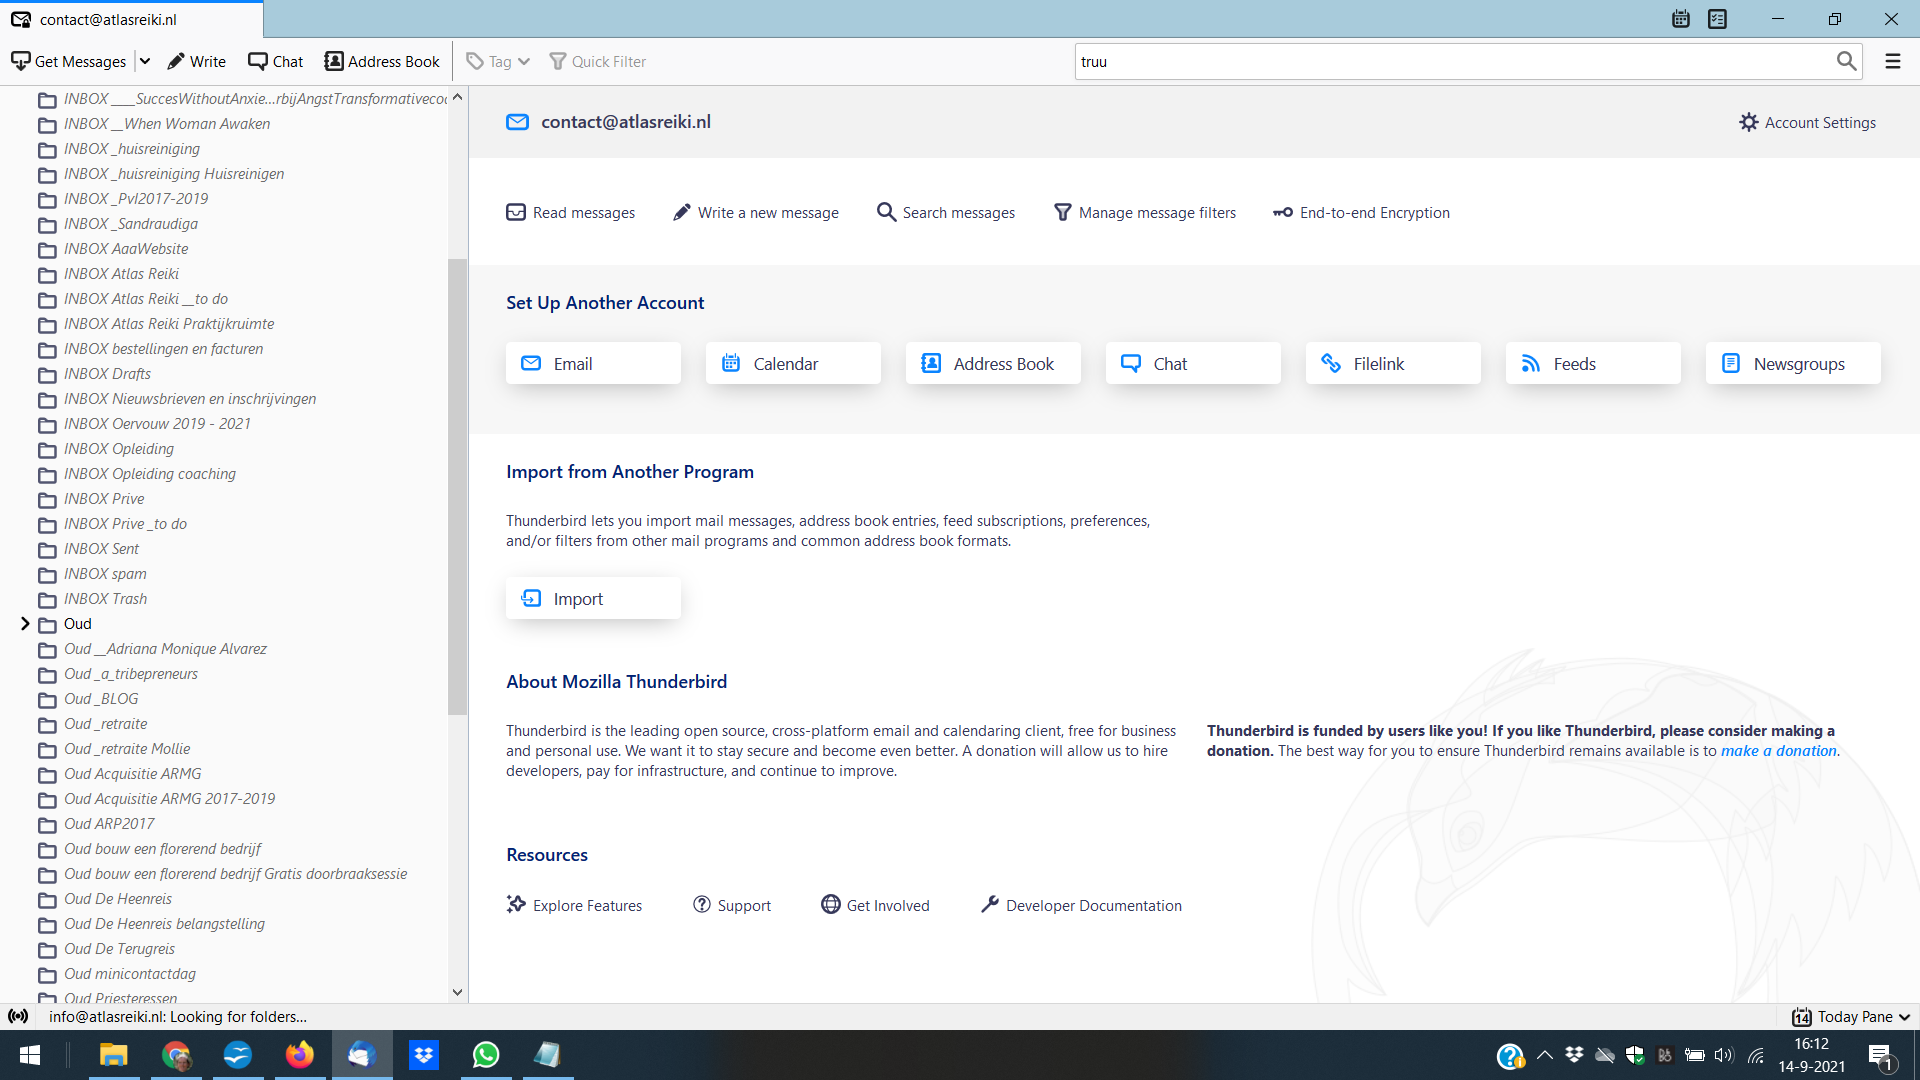The width and height of the screenshot is (1920, 1080).
Task: Click Write a new message
Action: [756, 212]
